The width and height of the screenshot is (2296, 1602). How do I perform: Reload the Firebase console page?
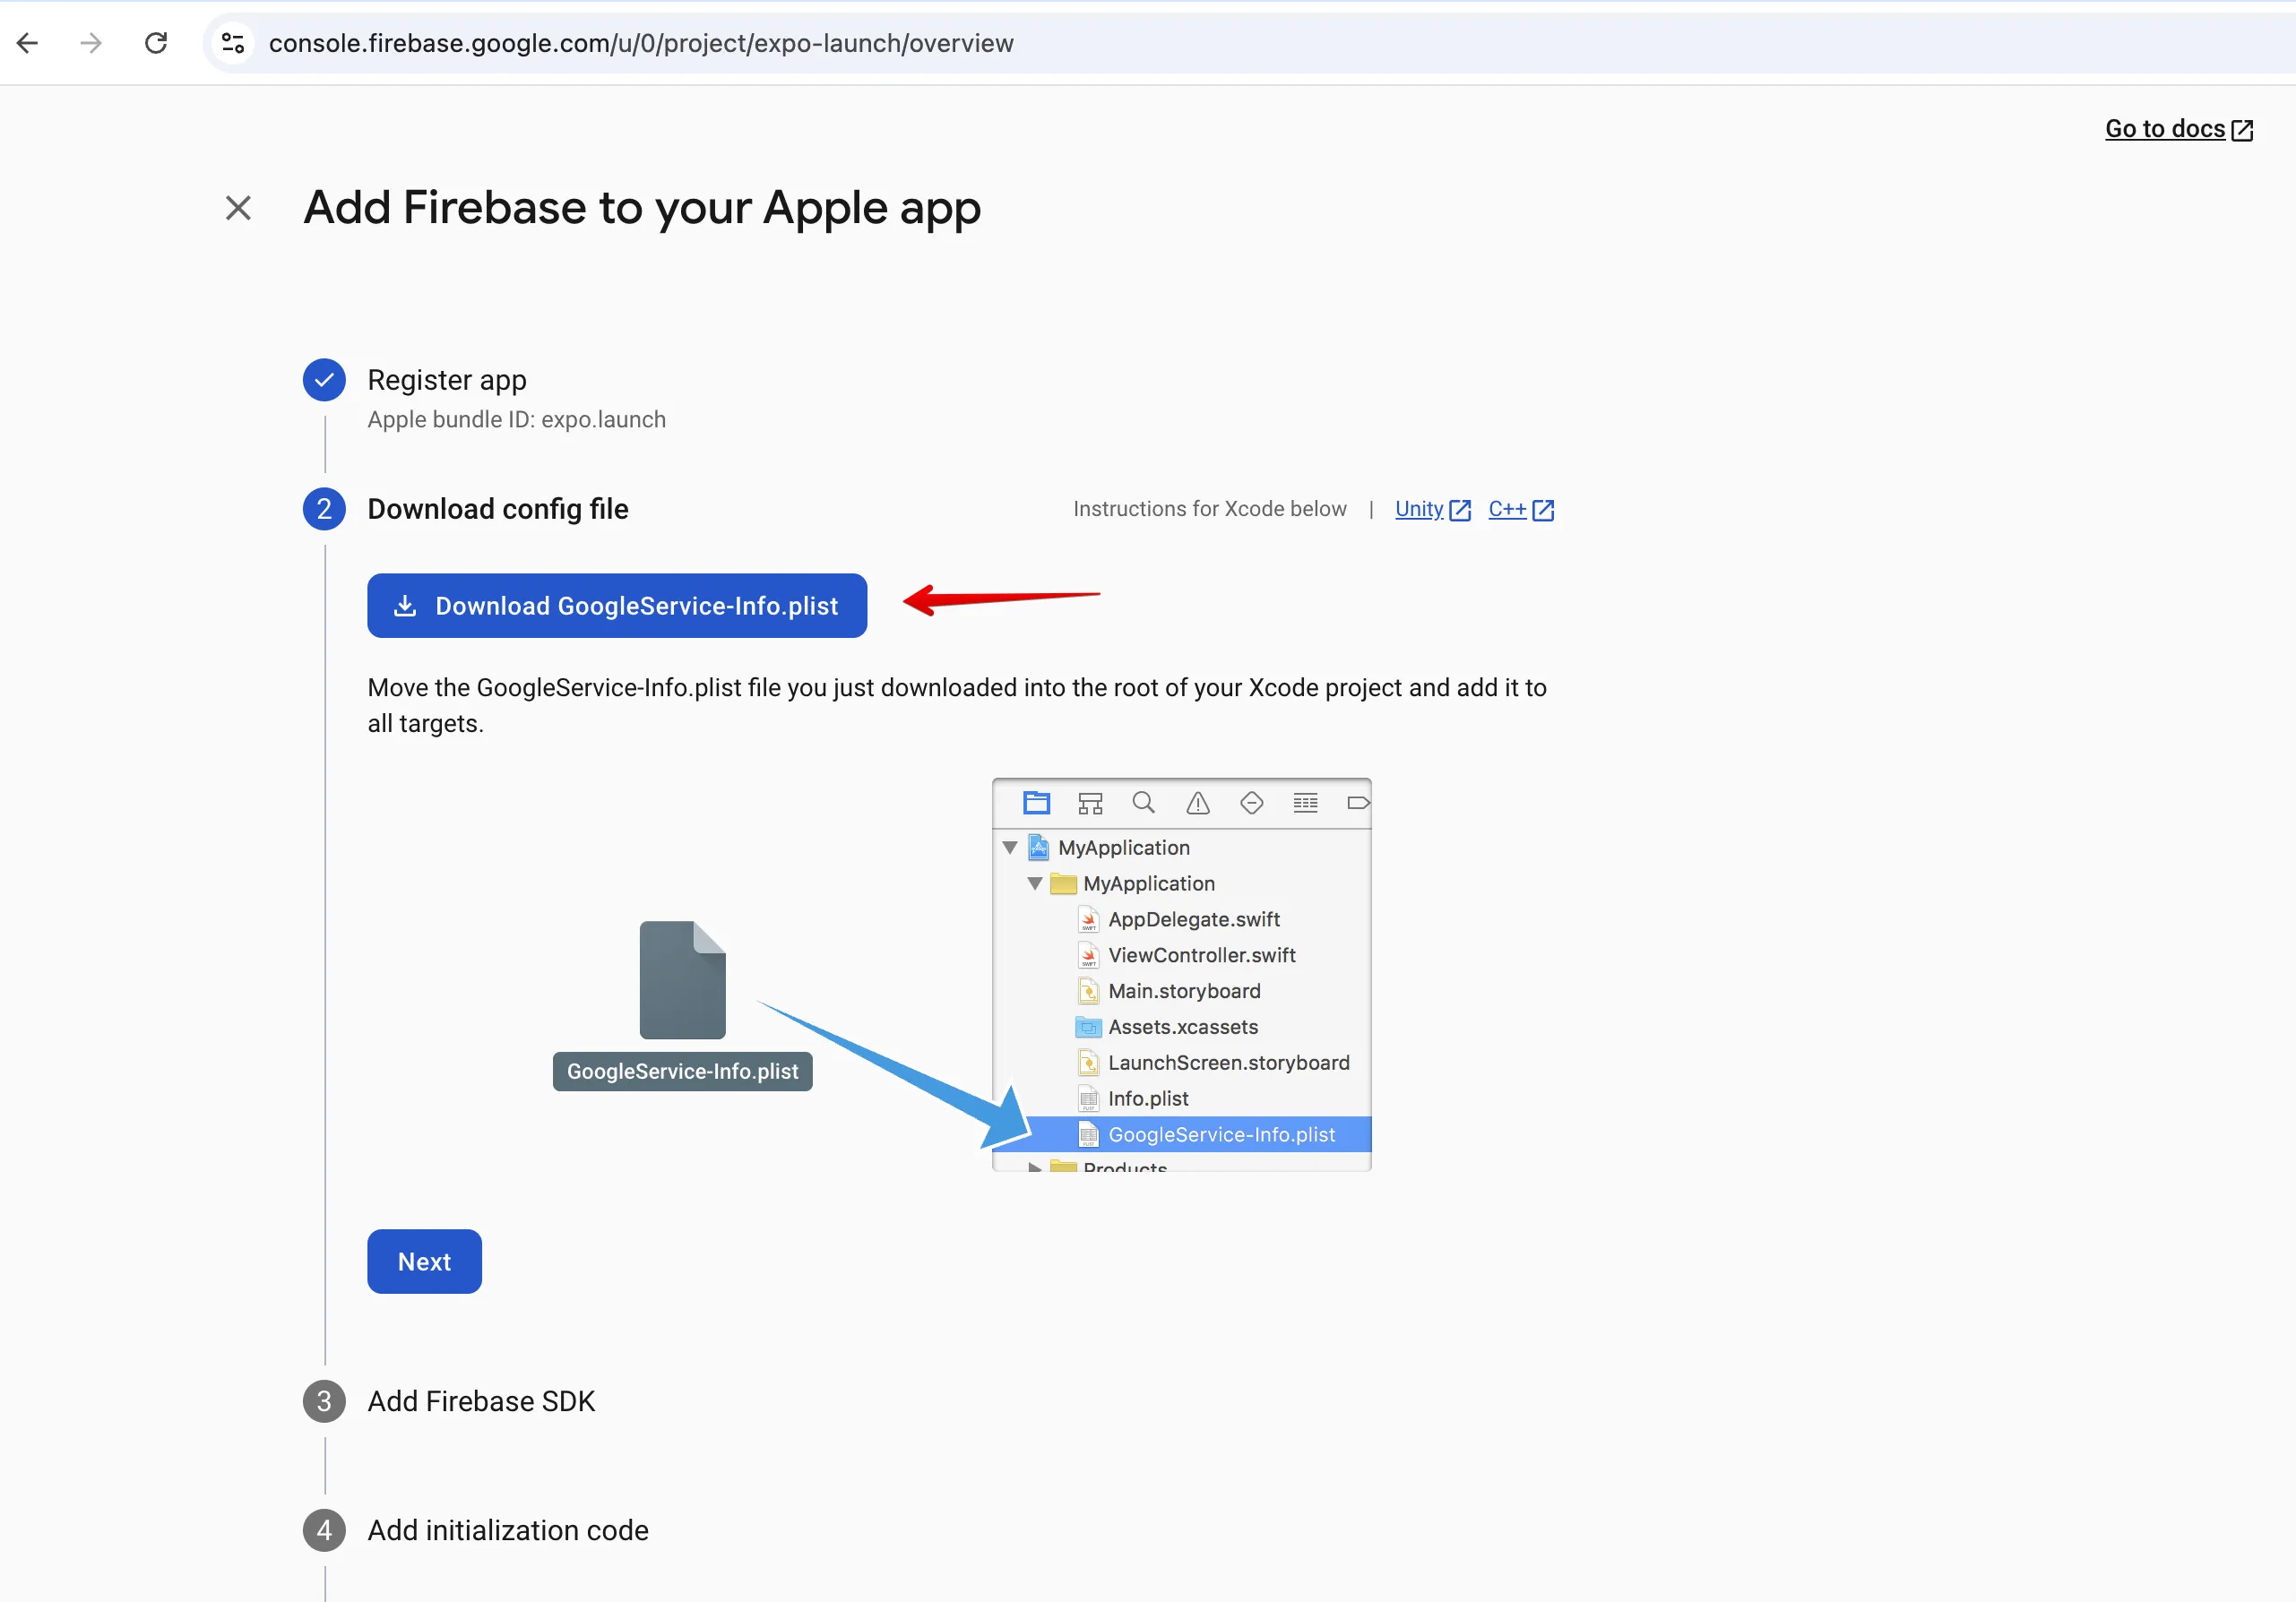pos(156,43)
